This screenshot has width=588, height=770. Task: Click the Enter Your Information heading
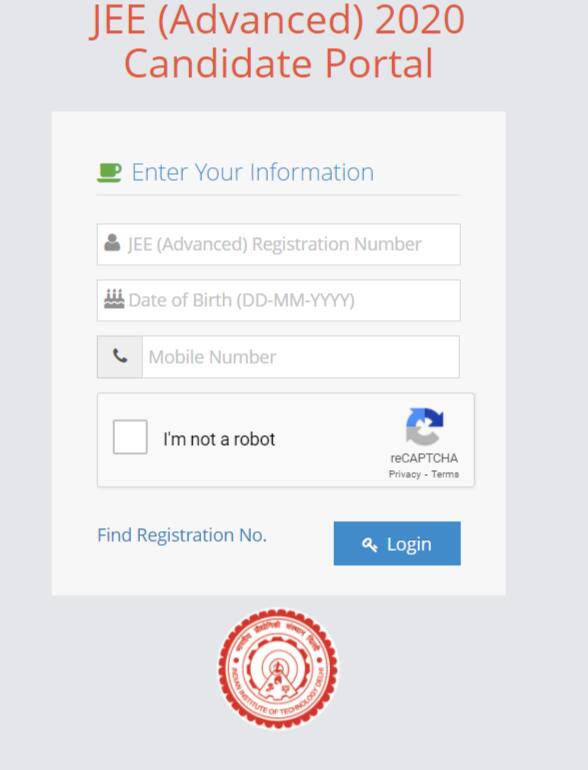coord(252,172)
